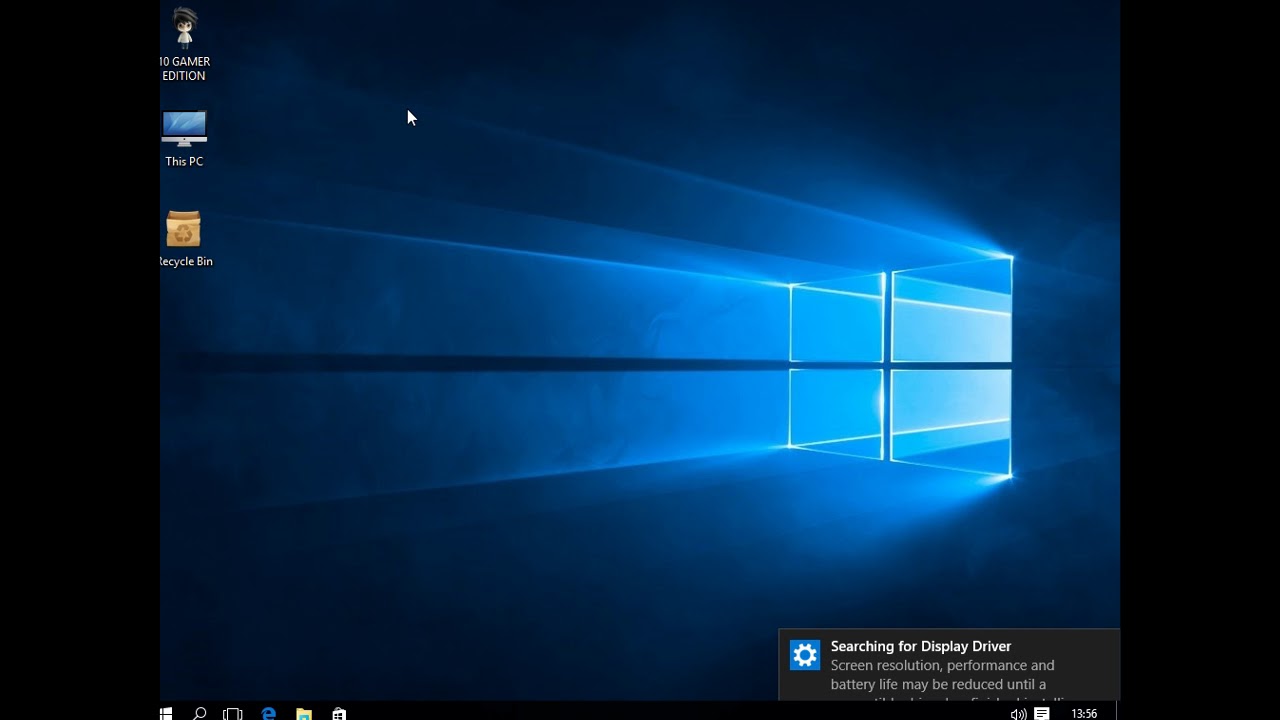Open File Explorer from the taskbar
Viewport: 1280px width, 720px height.
point(304,713)
